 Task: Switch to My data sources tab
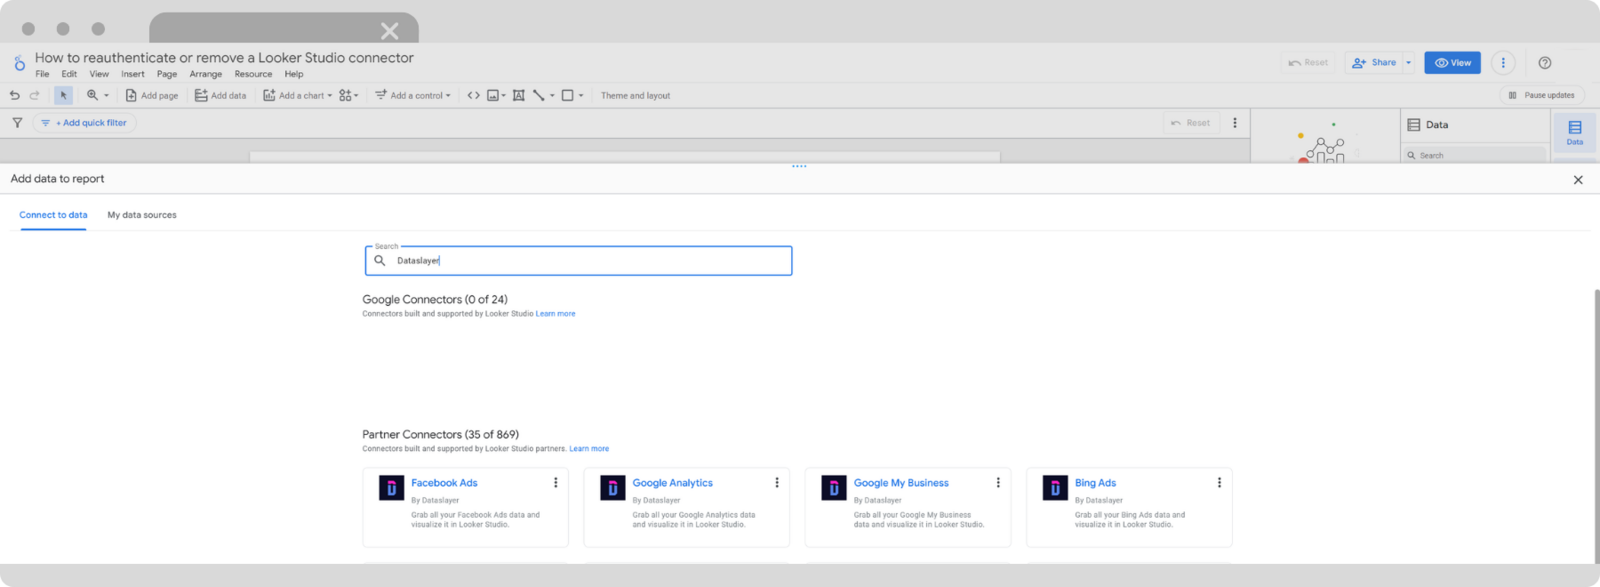(142, 215)
